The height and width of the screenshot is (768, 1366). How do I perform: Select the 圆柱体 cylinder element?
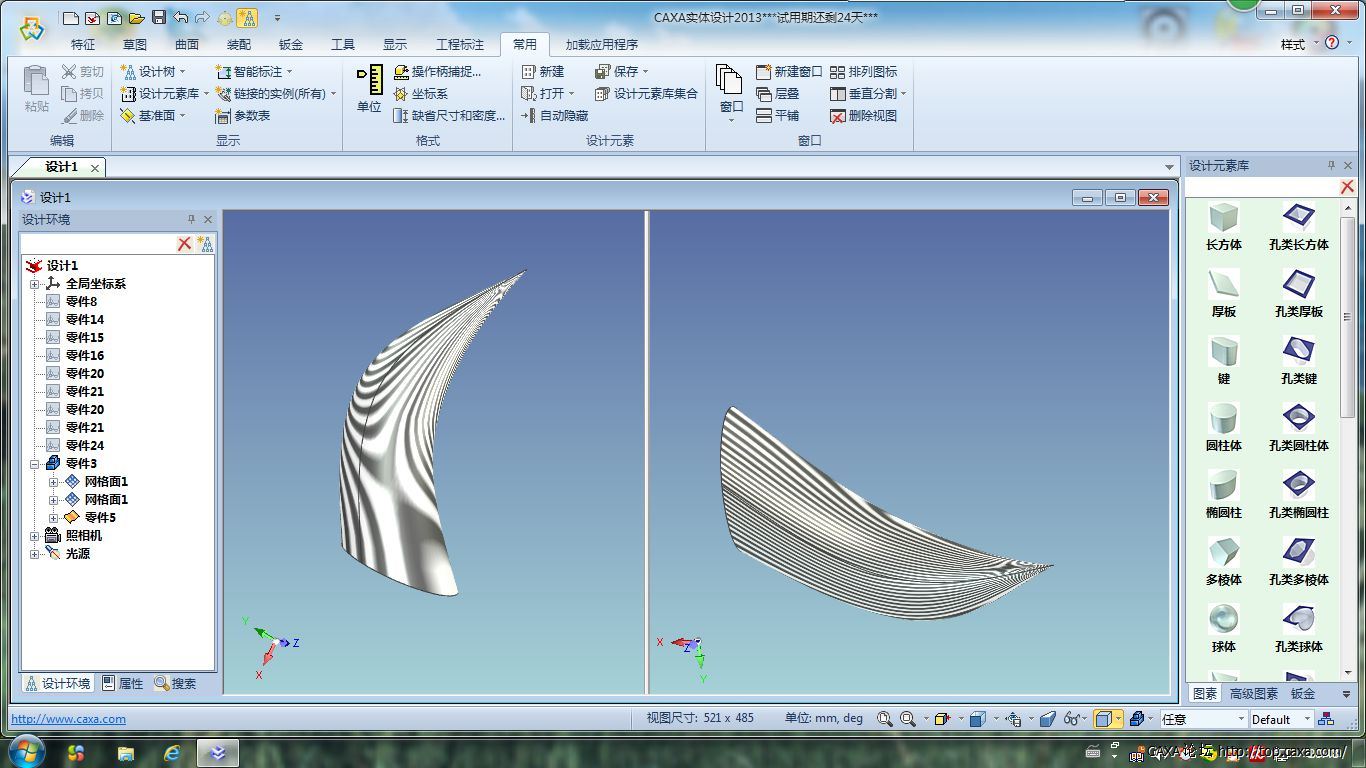[x=1224, y=428]
